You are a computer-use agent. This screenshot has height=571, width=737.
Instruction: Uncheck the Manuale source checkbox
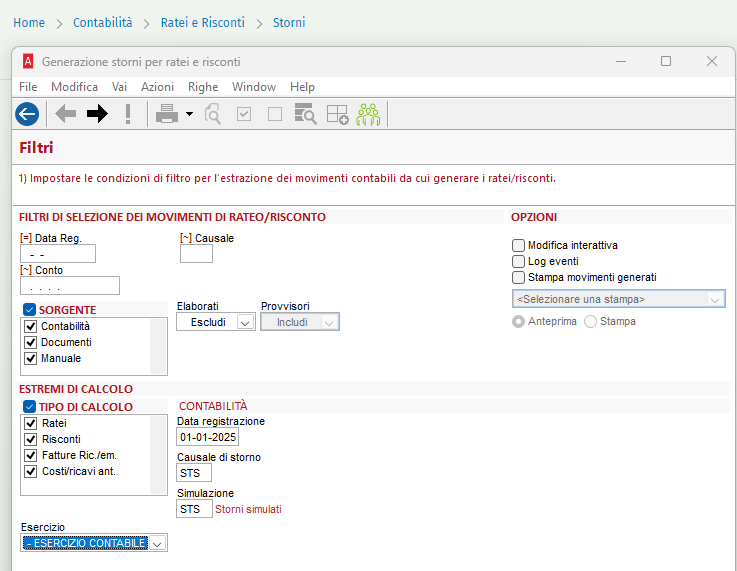tap(31, 358)
